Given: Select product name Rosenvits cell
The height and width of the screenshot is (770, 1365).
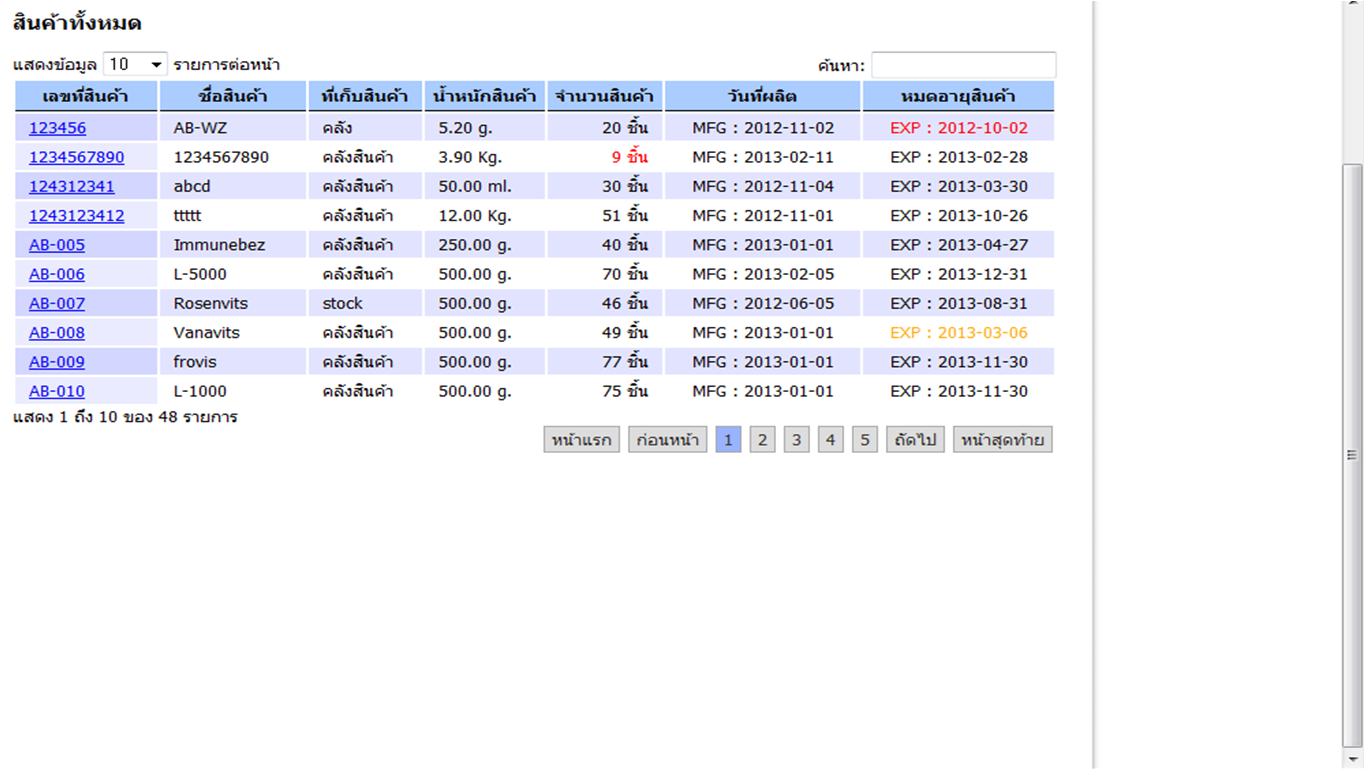Looking at the screenshot, I should click(x=233, y=303).
